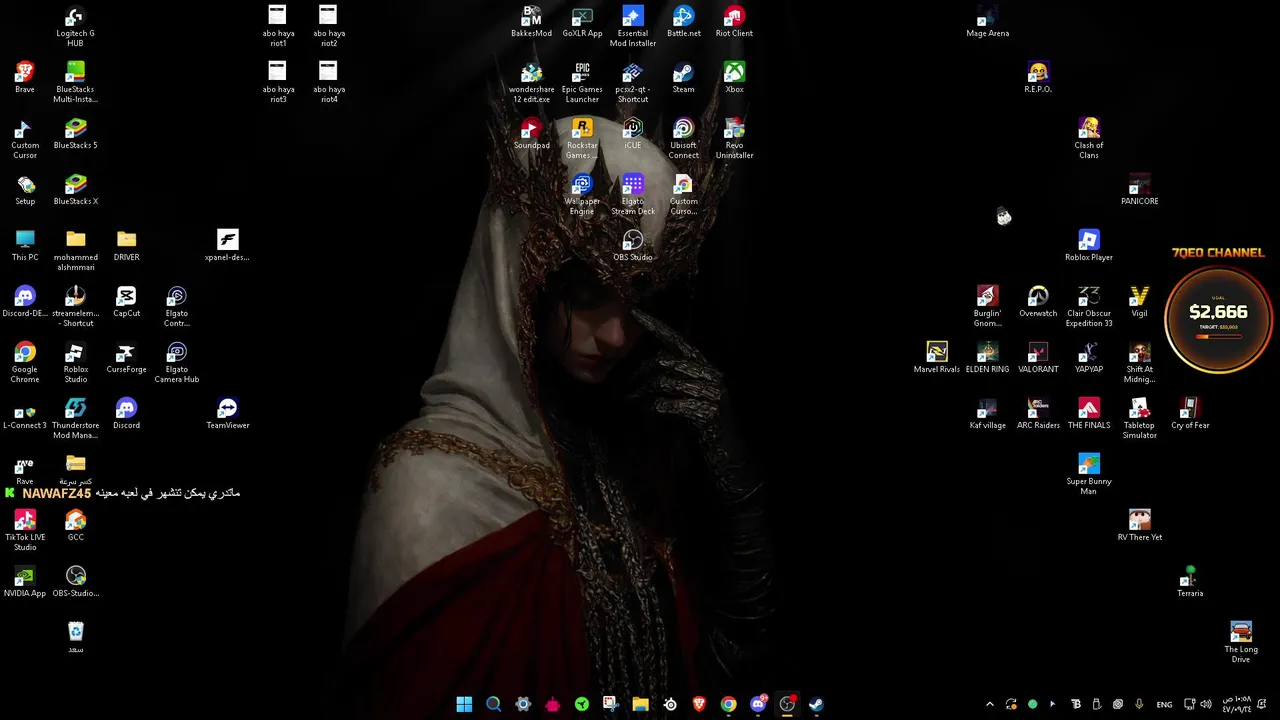The height and width of the screenshot is (720, 1280).
Task: Select the Recycle Bin icon
Action: click(x=75, y=638)
